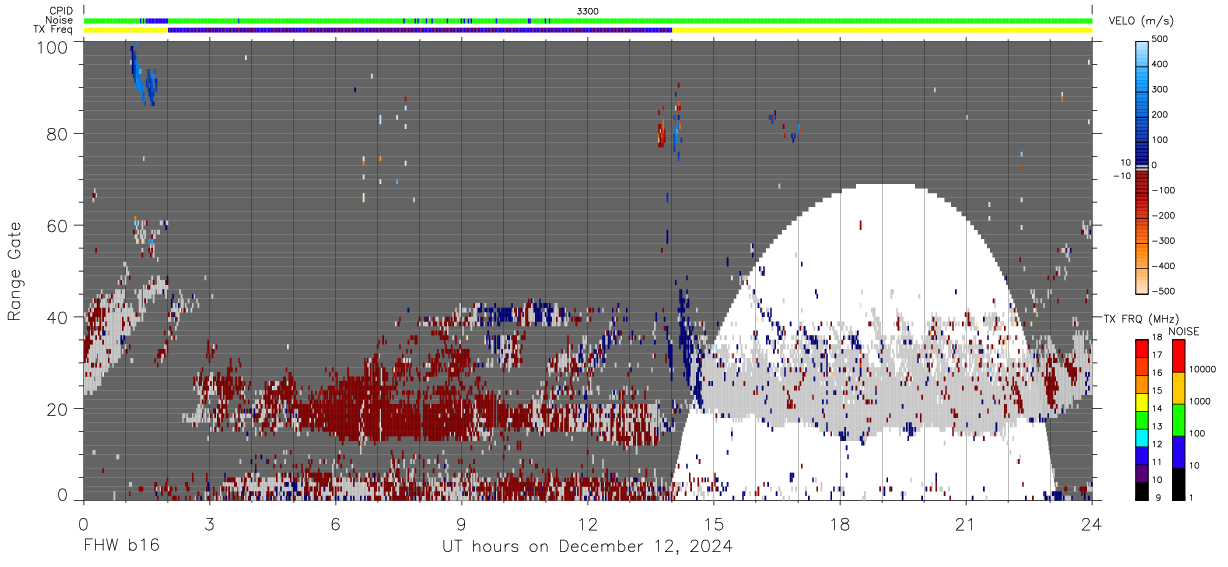Click the red swatch in NOISE legend
This screenshot has height=567, width=1228.
tap(1179, 356)
